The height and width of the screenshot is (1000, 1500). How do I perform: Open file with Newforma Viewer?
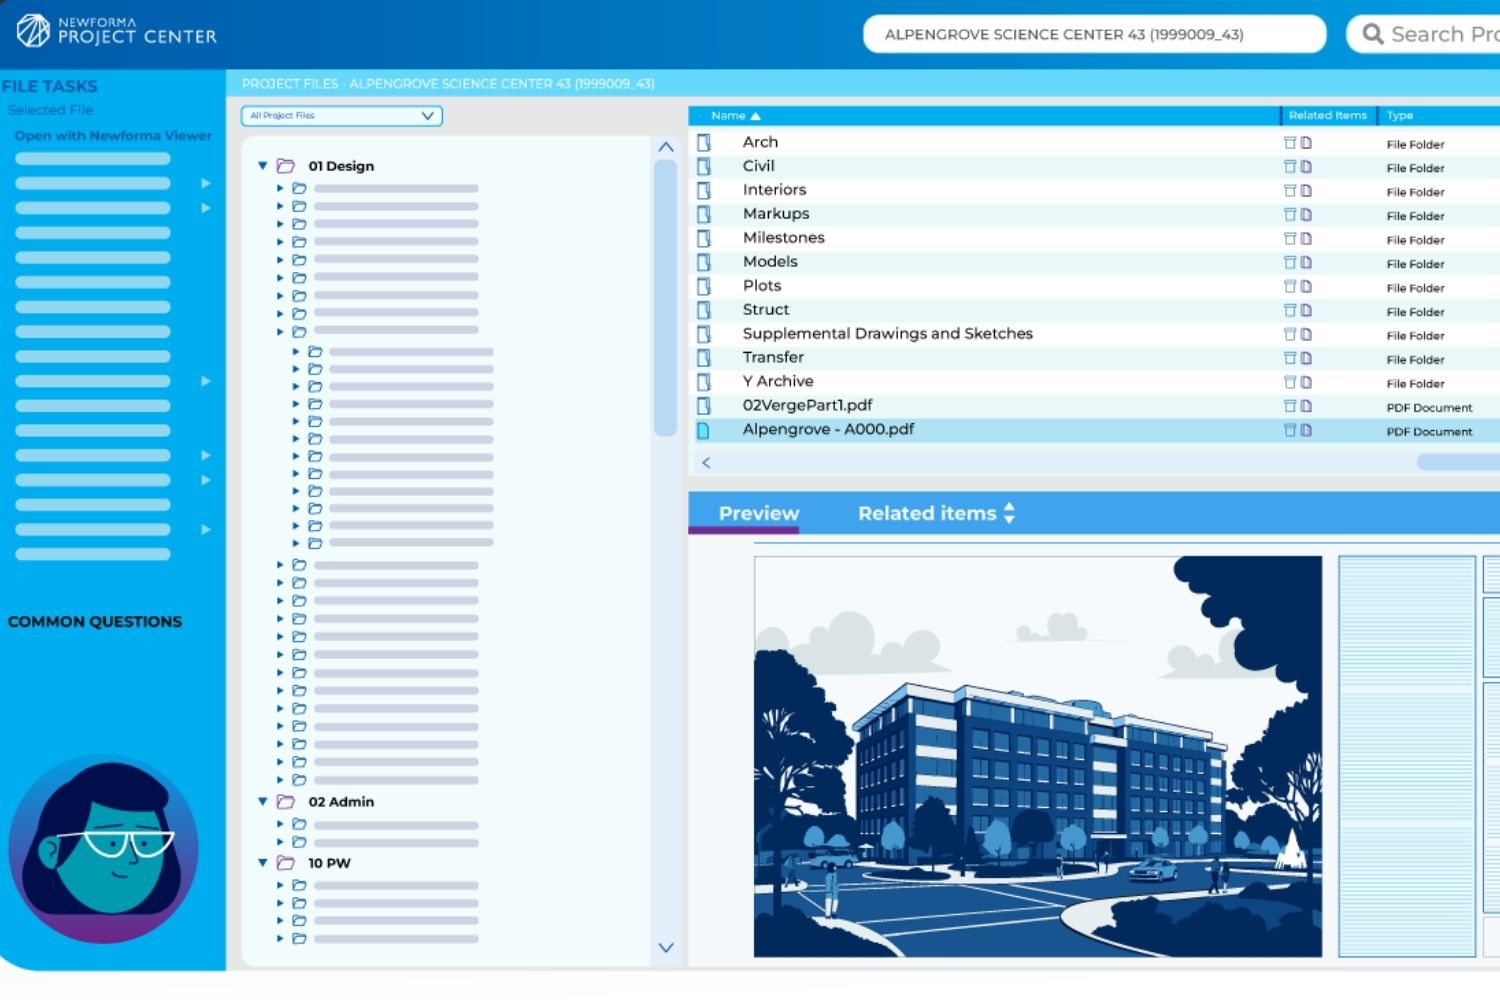pyautogui.click(x=113, y=135)
